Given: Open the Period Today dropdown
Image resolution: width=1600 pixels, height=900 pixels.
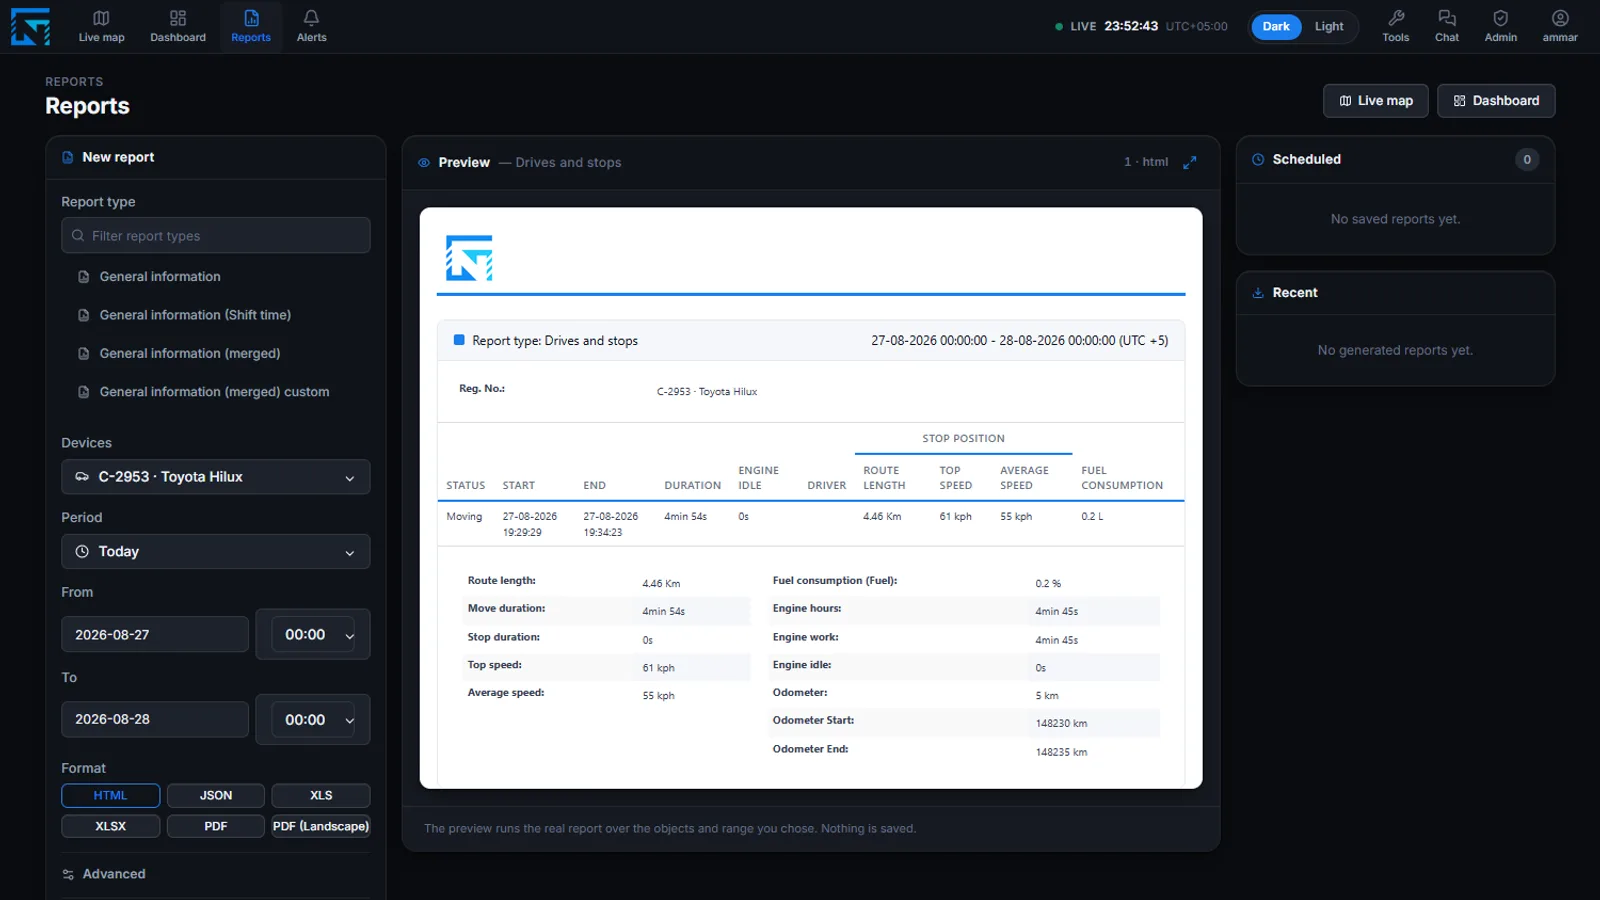Looking at the screenshot, I should 216,552.
